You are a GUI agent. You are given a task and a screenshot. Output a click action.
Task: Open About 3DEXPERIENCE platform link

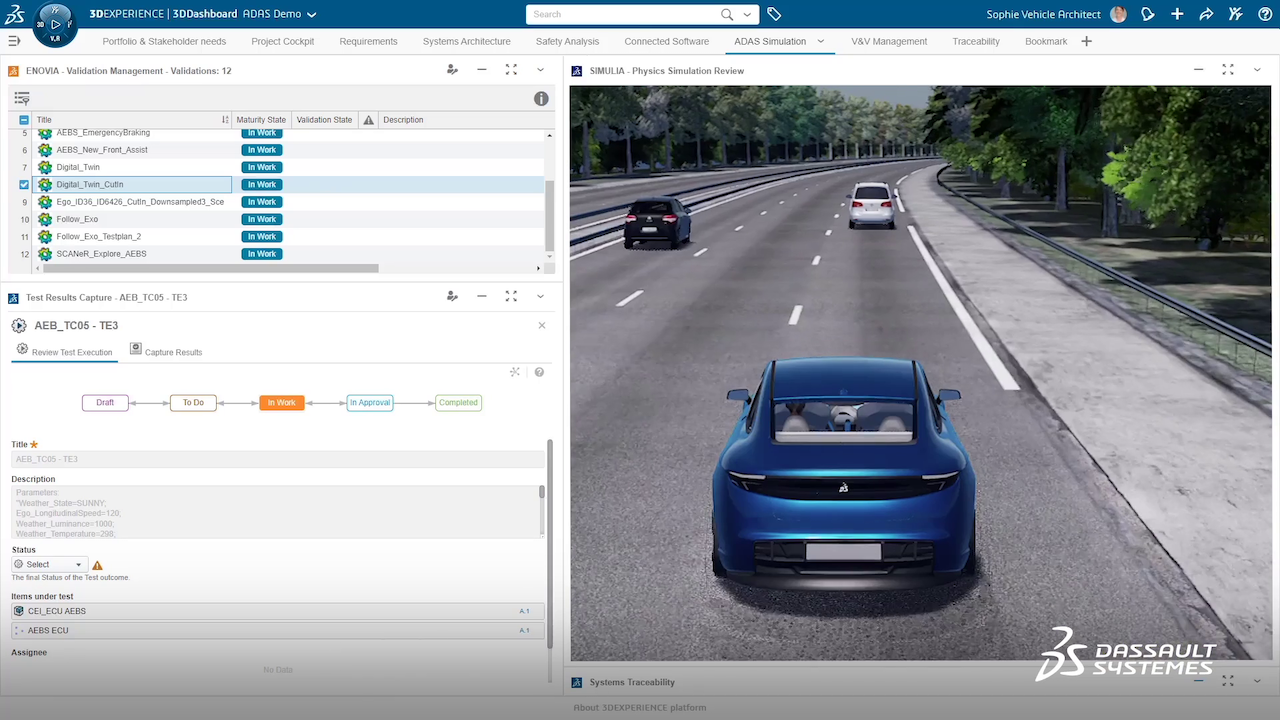640,708
